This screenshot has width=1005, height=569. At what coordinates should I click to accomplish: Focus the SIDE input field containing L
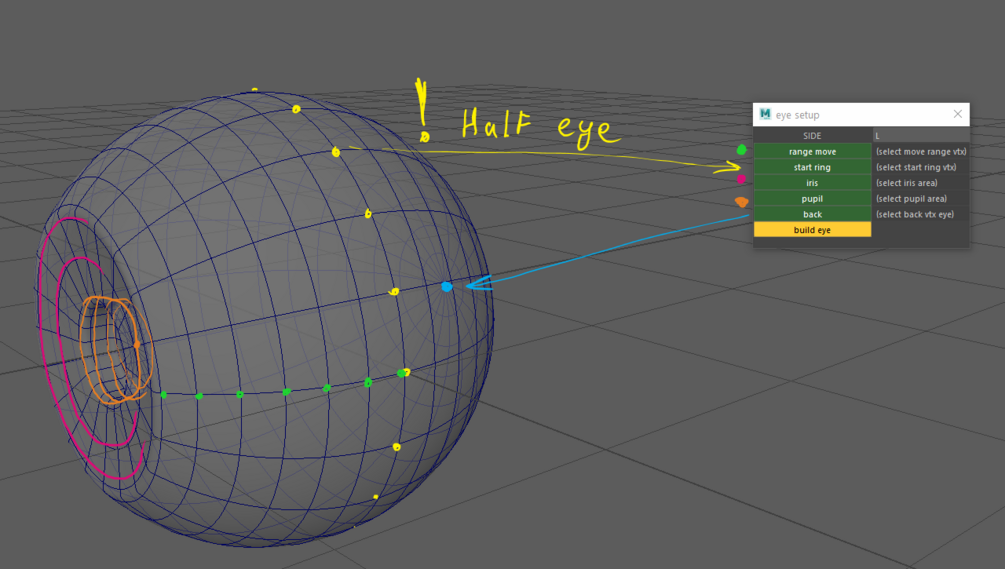[920, 136]
